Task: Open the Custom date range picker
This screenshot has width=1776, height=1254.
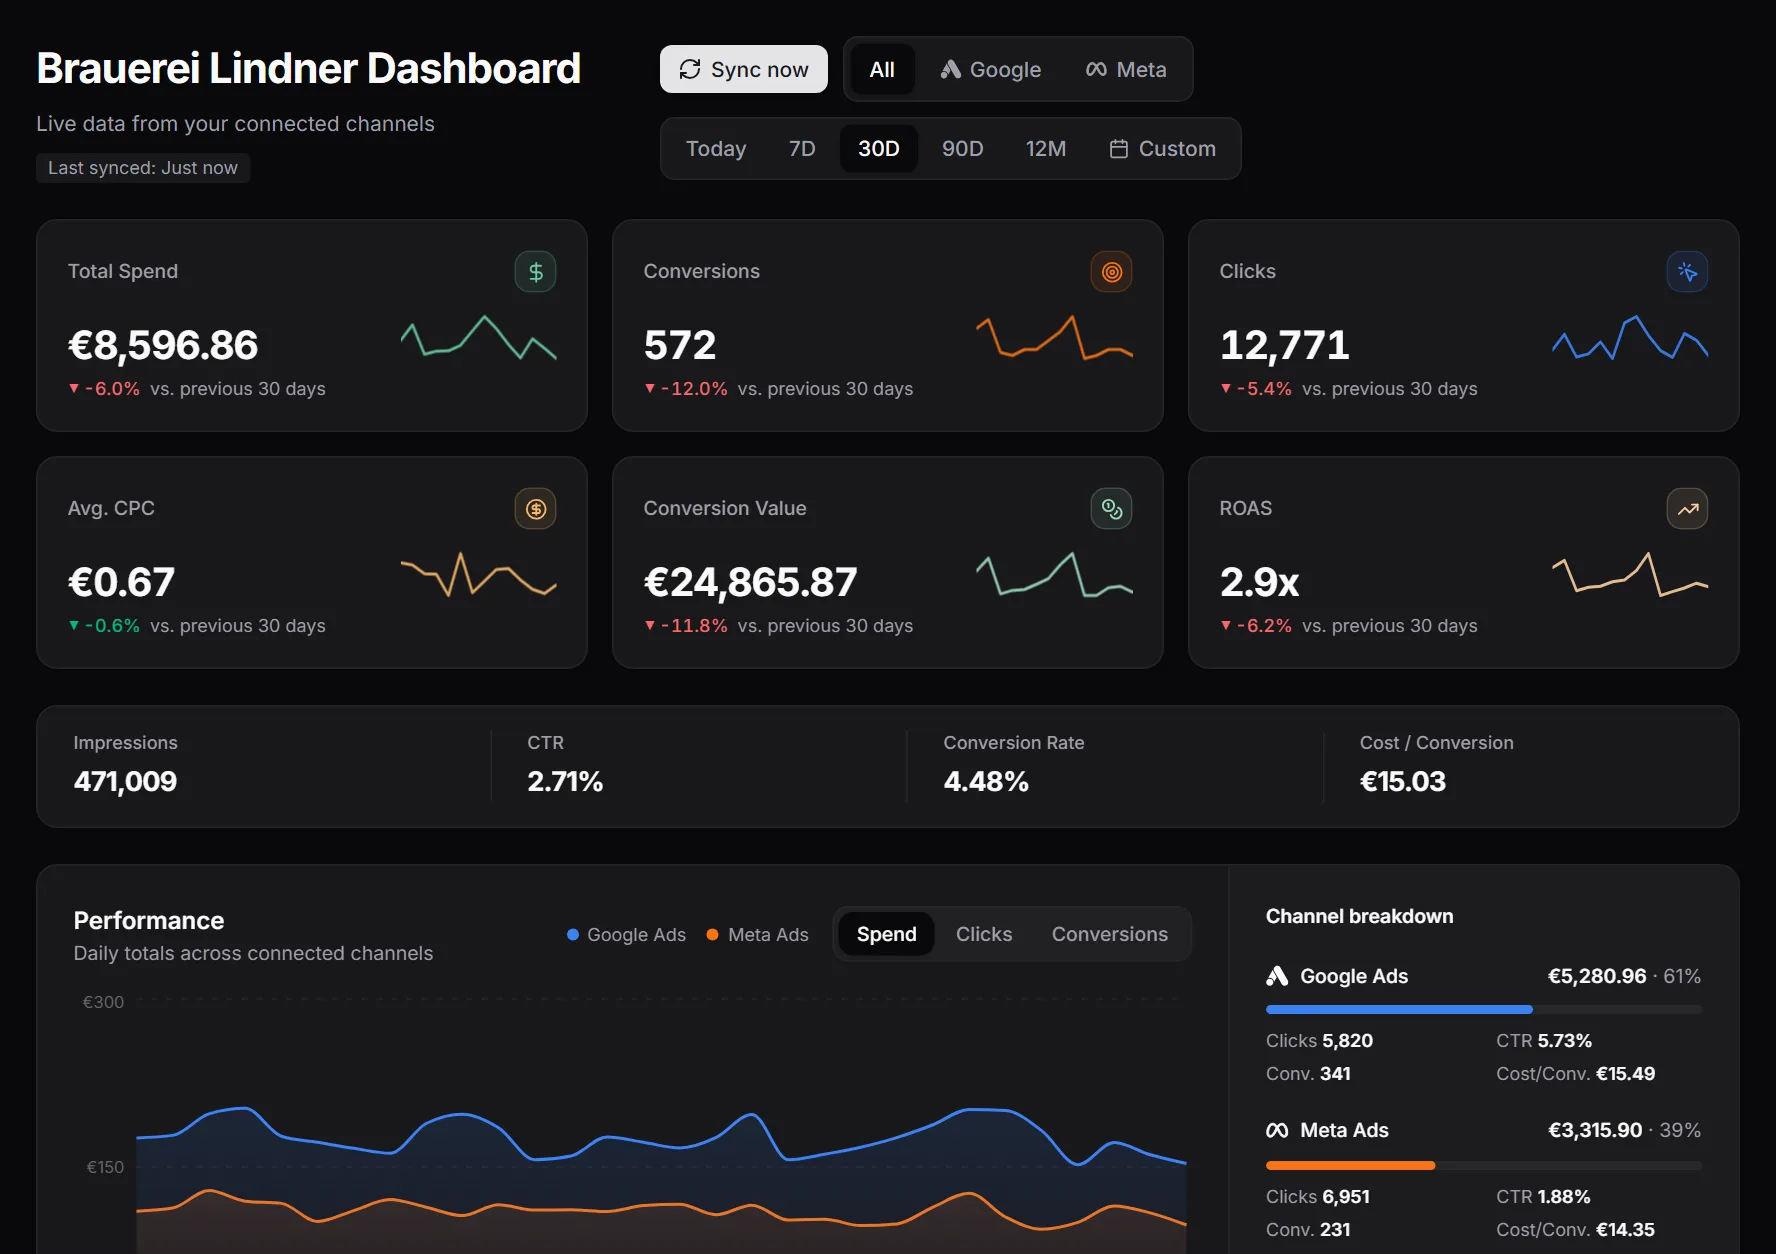Action: 1162,148
